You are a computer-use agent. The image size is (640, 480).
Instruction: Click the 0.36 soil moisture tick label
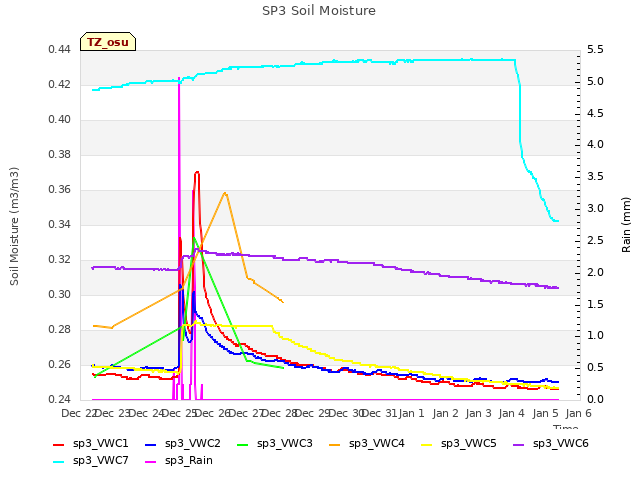tap(59, 190)
